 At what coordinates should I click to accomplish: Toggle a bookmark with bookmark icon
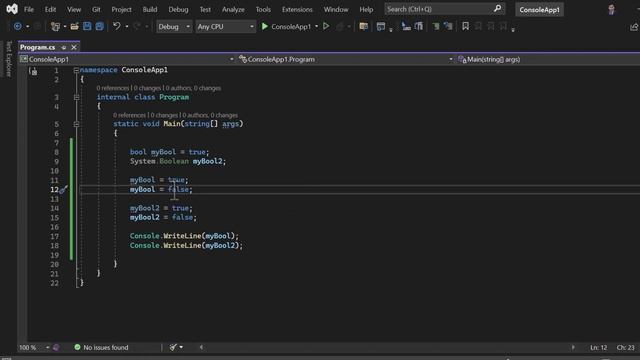(465, 27)
